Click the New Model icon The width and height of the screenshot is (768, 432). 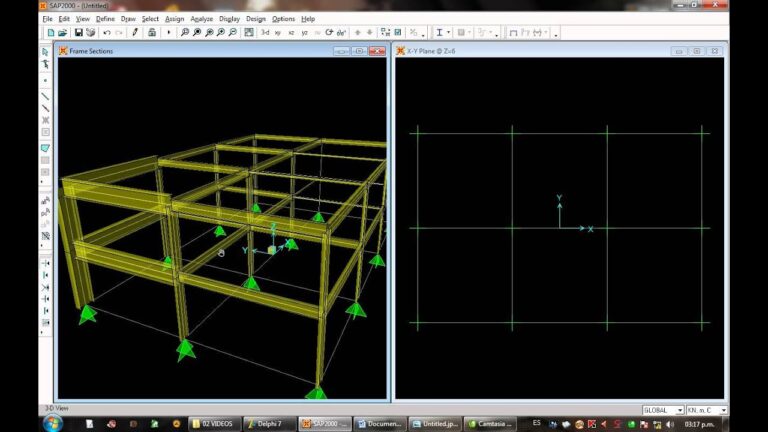click(x=50, y=33)
